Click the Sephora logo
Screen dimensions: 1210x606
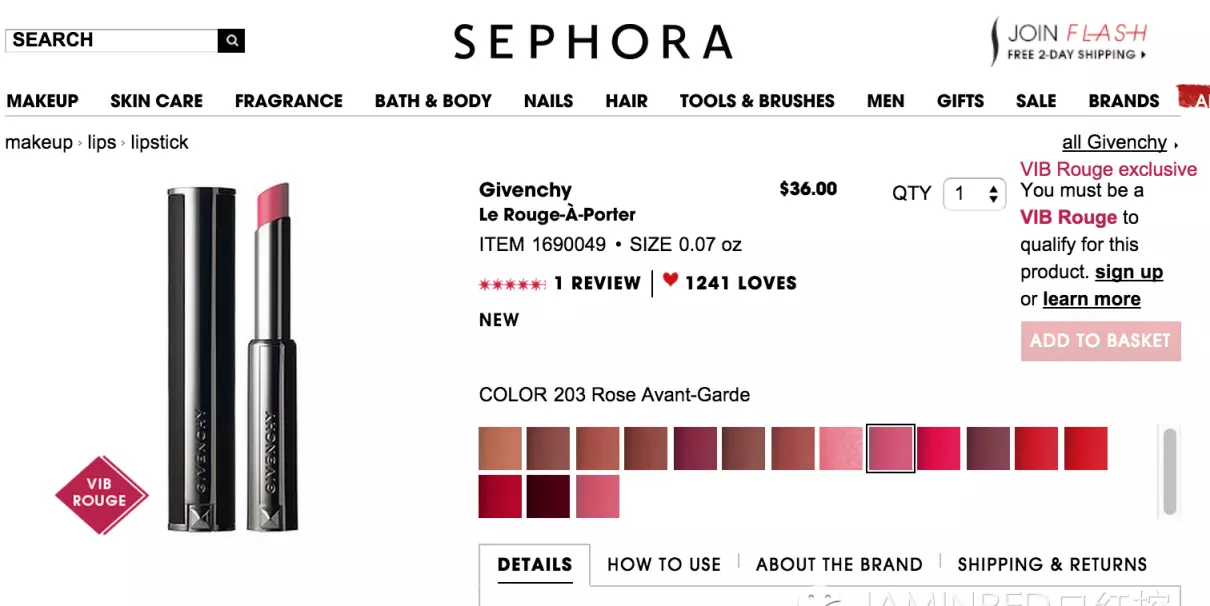(593, 42)
